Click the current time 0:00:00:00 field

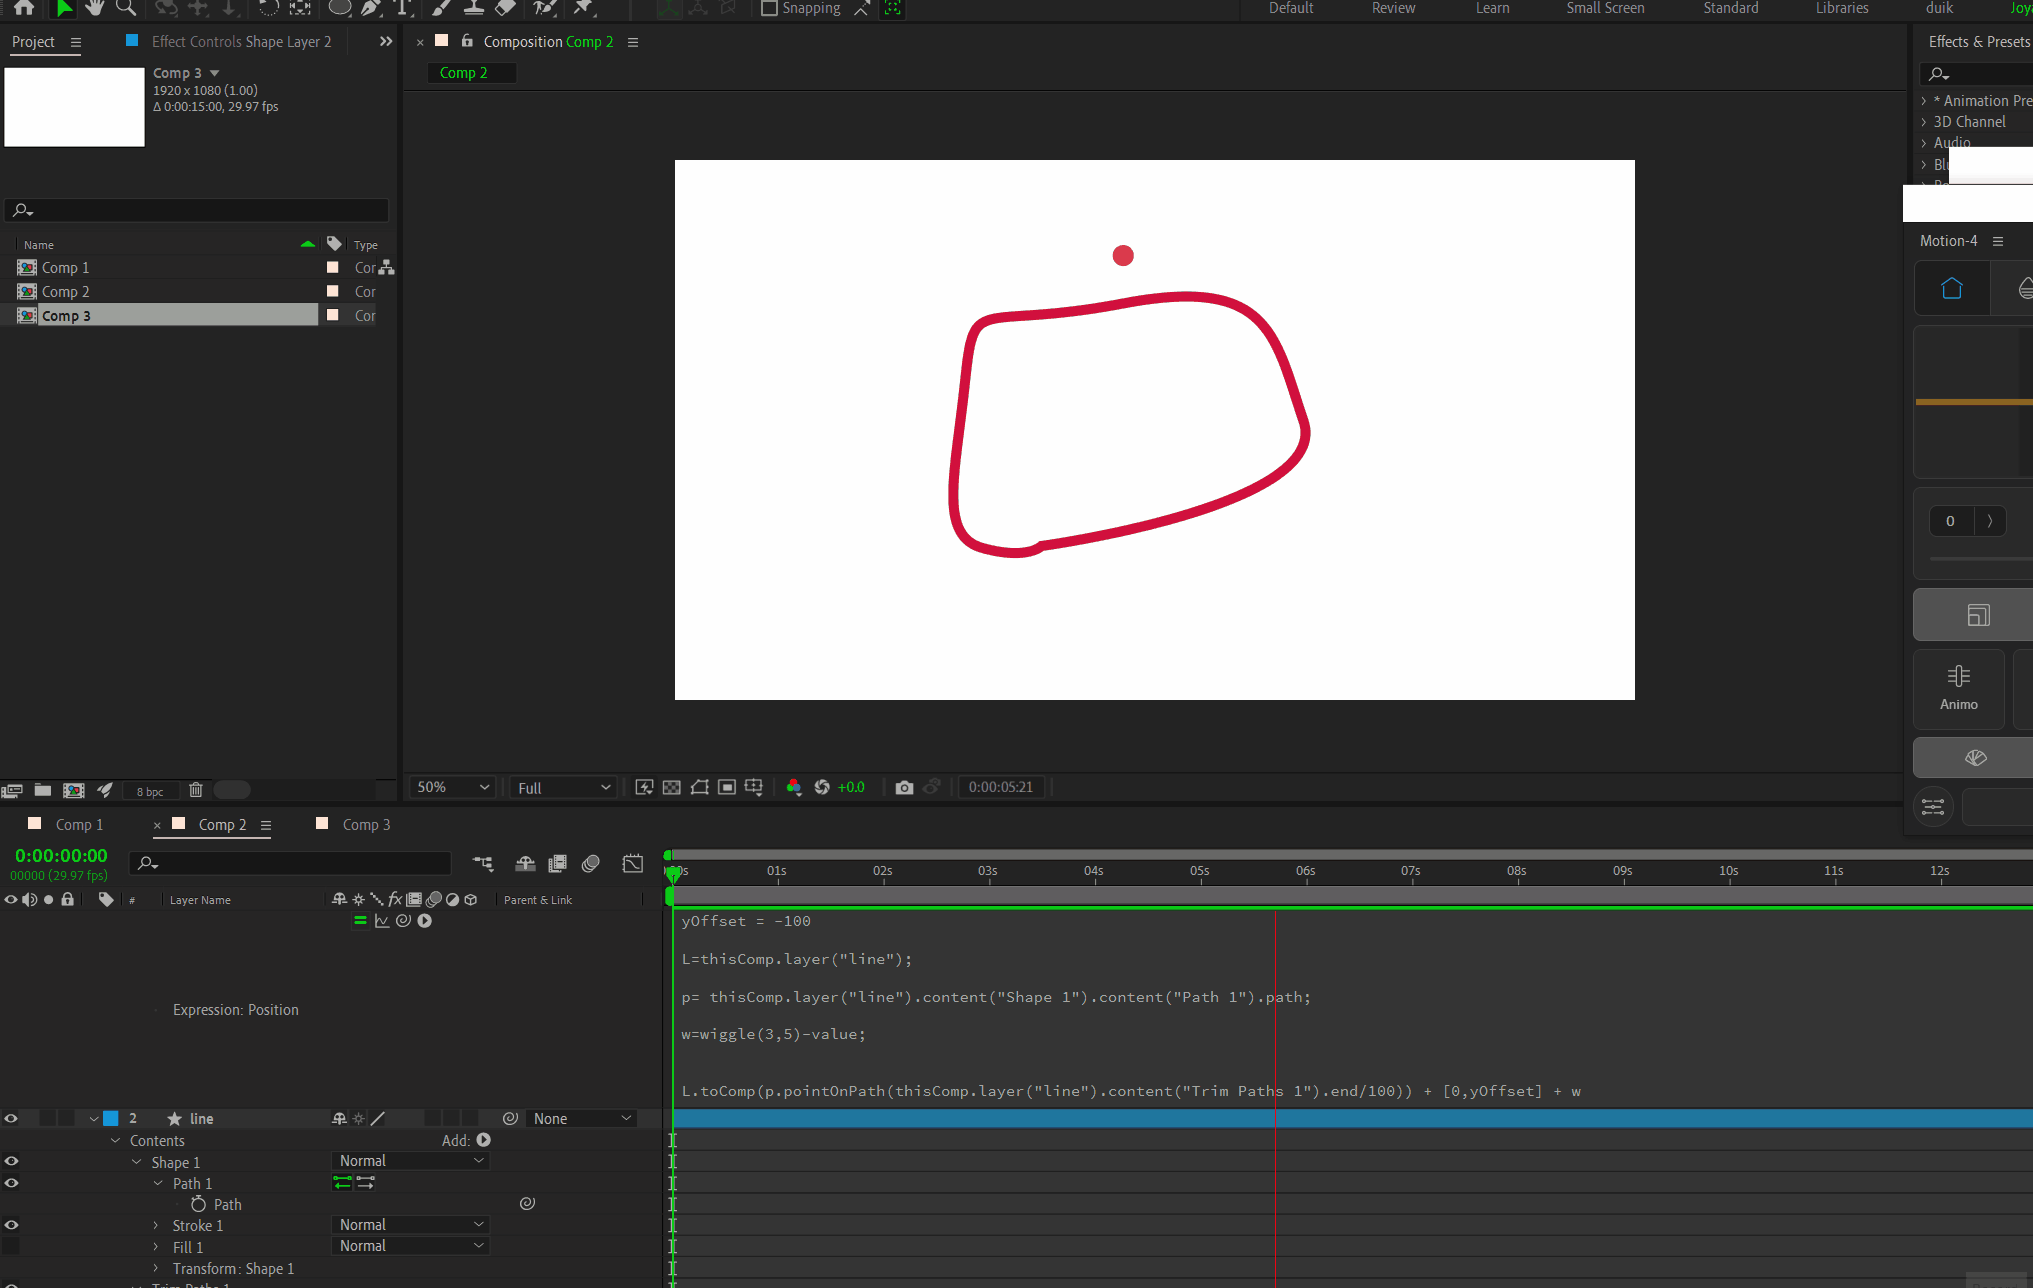point(61,856)
